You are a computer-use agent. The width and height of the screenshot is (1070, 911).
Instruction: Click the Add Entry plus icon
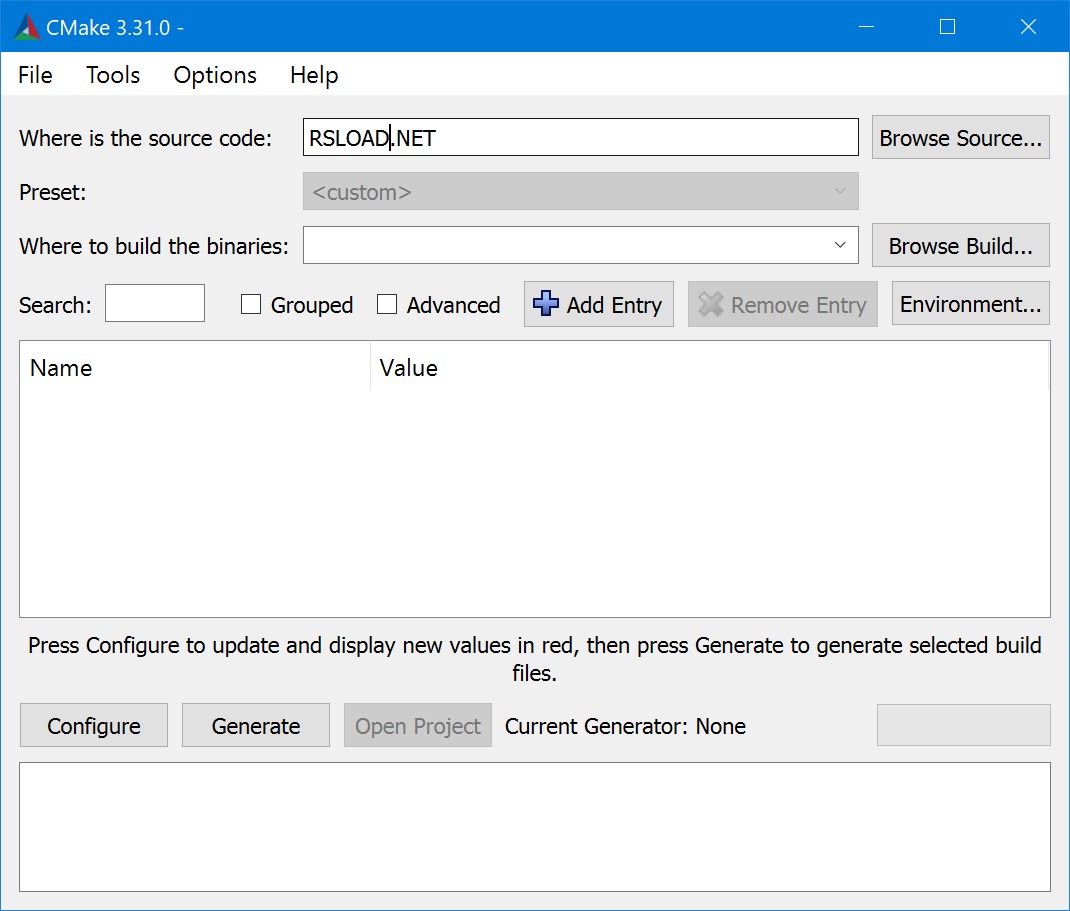point(546,304)
